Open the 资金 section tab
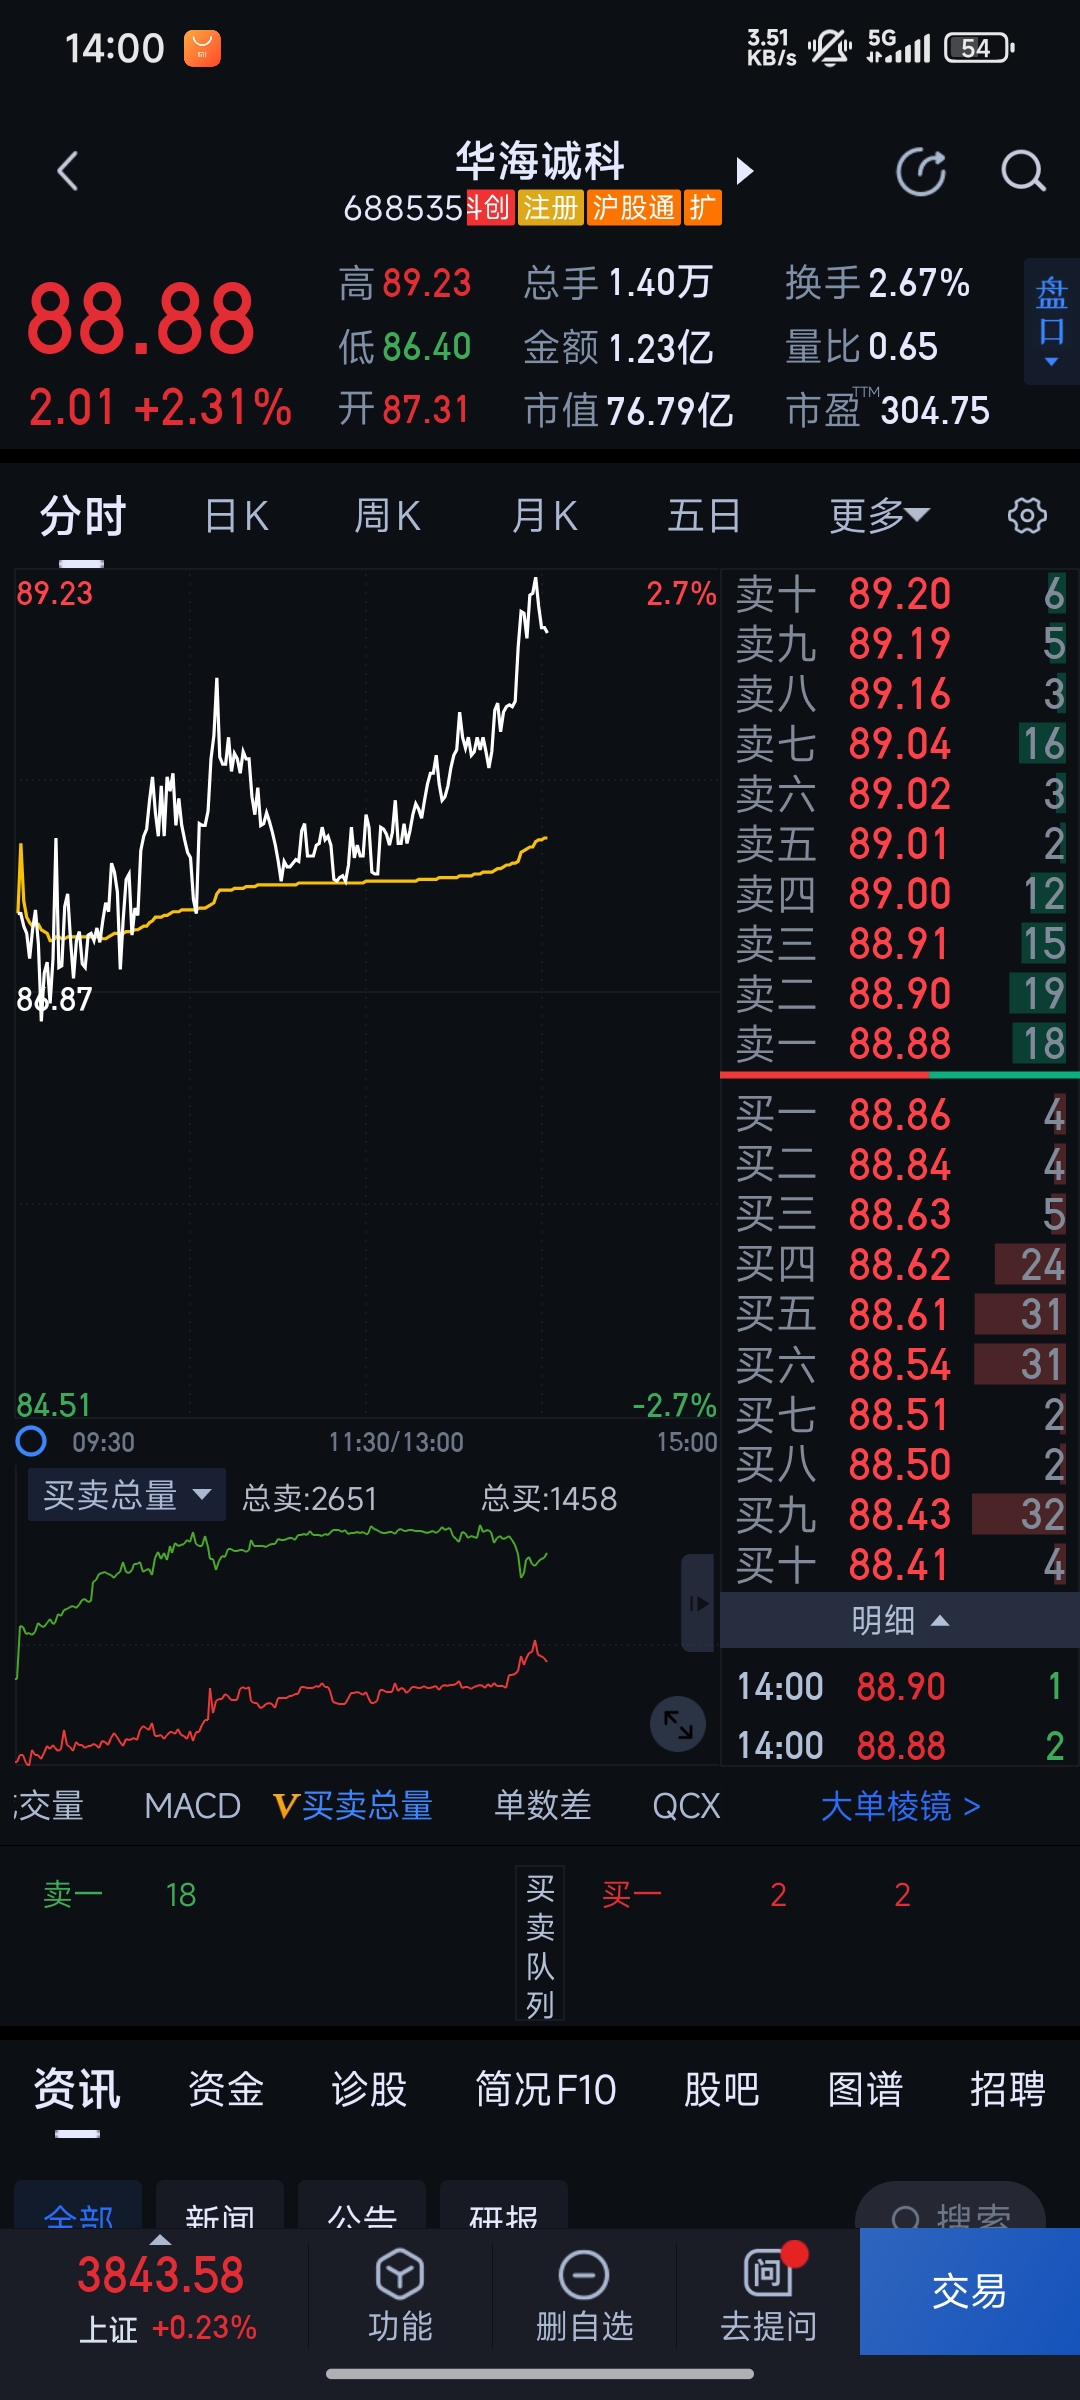 tap(226, 2089)
